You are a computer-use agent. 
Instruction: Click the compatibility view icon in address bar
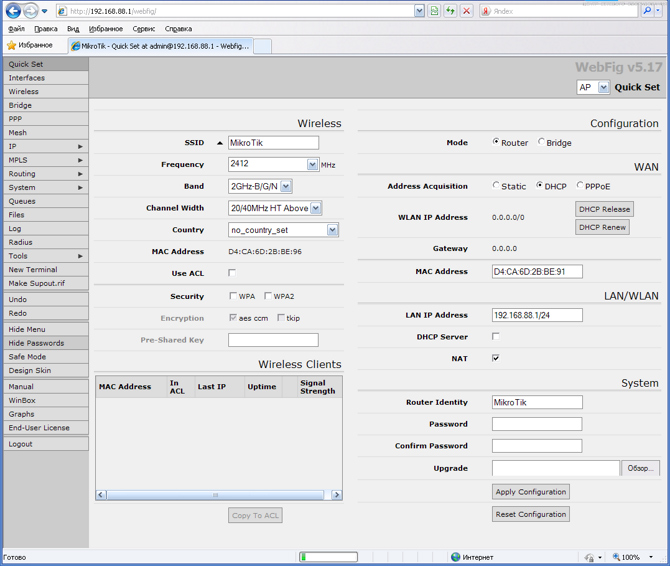[434, 11]
